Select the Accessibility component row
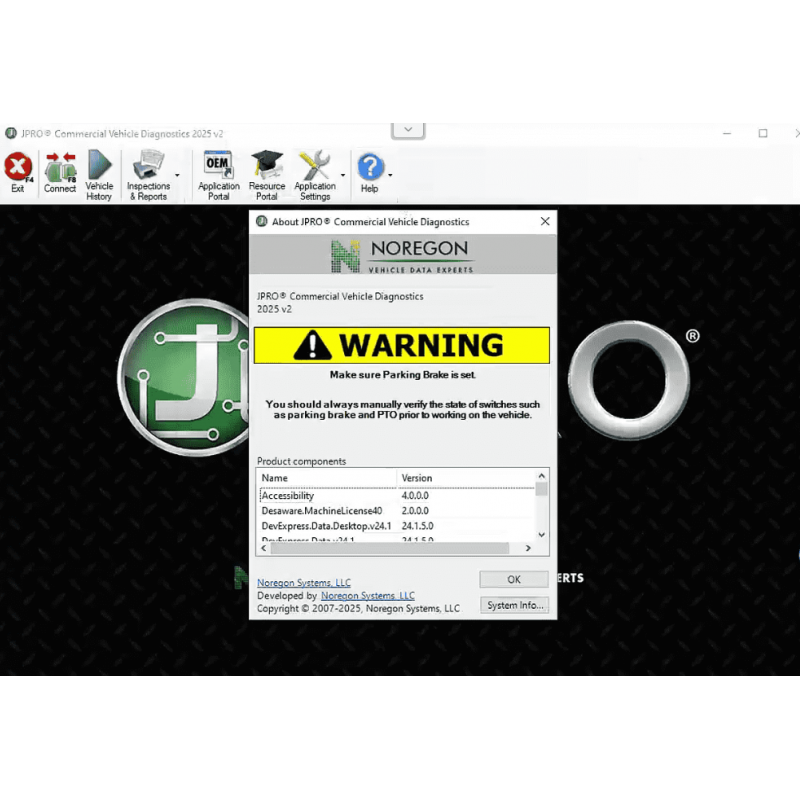800x800 pixels. 288,495
